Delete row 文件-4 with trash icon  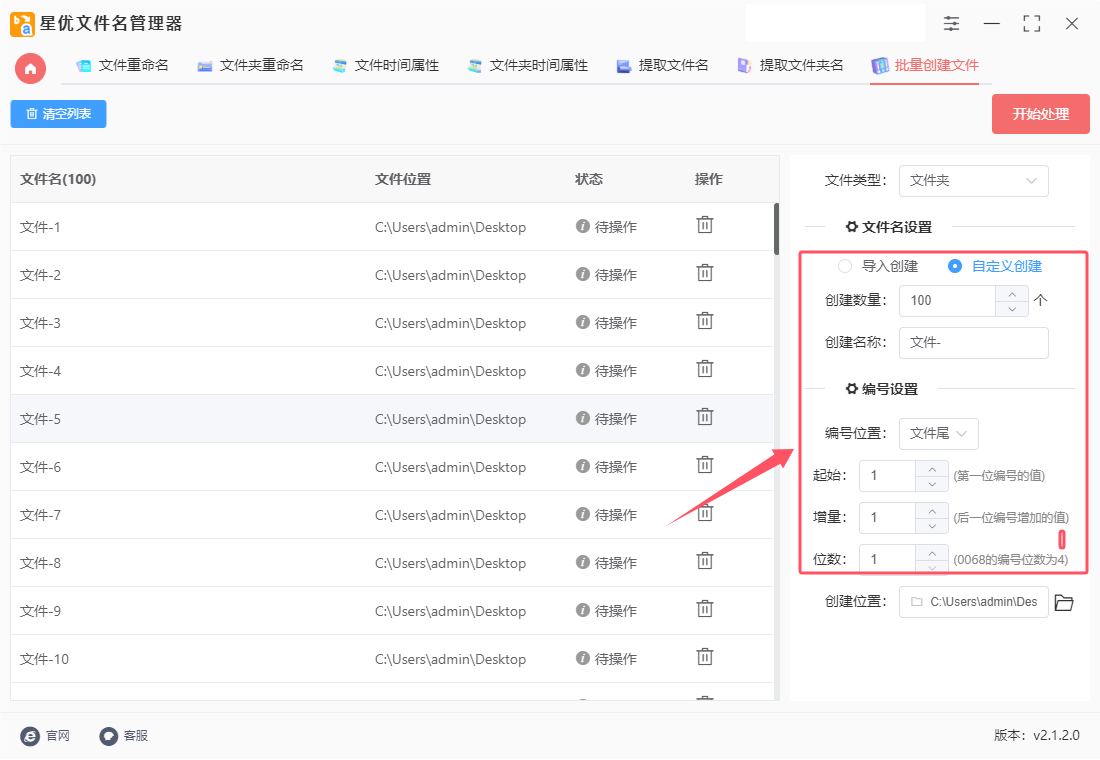pyautogui.click(x=704, y=369)
